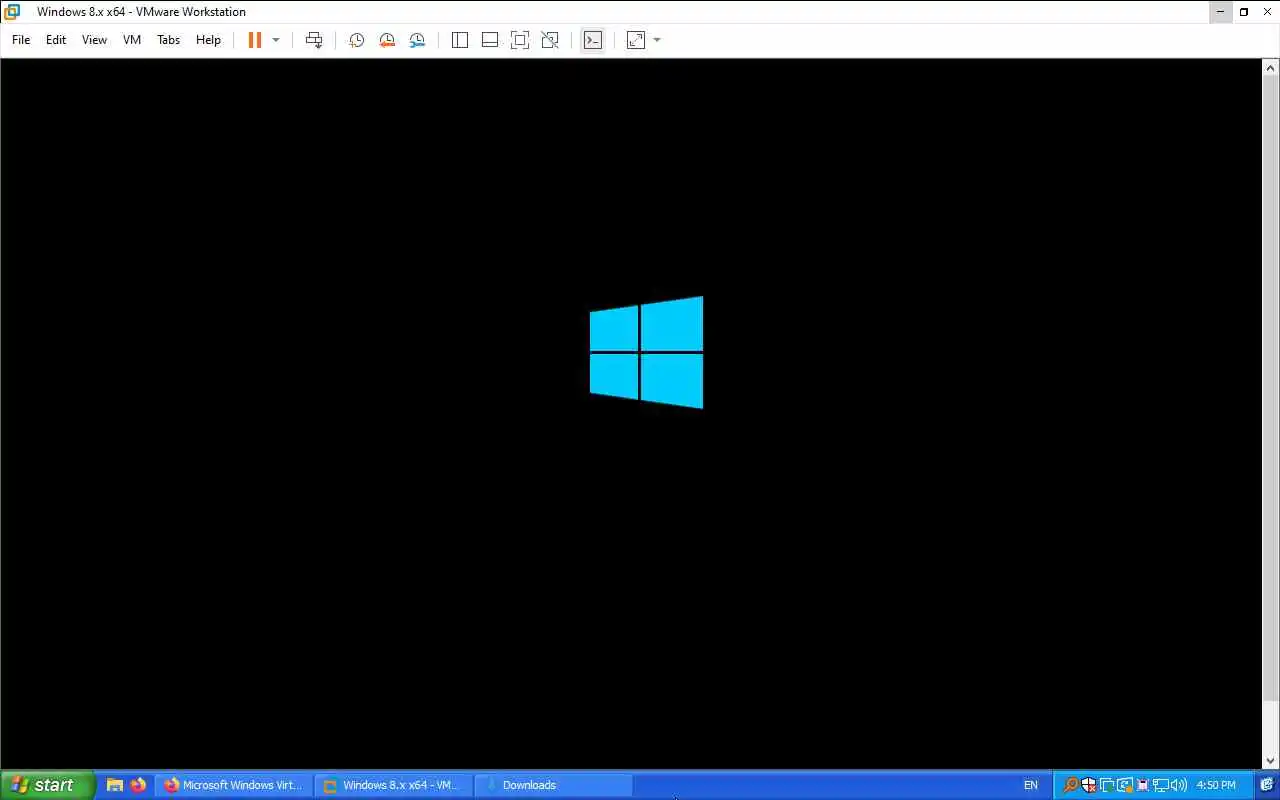Open the File menu
This screenshot has width=1280, height=800.
pyautogui.click(x=21, y=40)
